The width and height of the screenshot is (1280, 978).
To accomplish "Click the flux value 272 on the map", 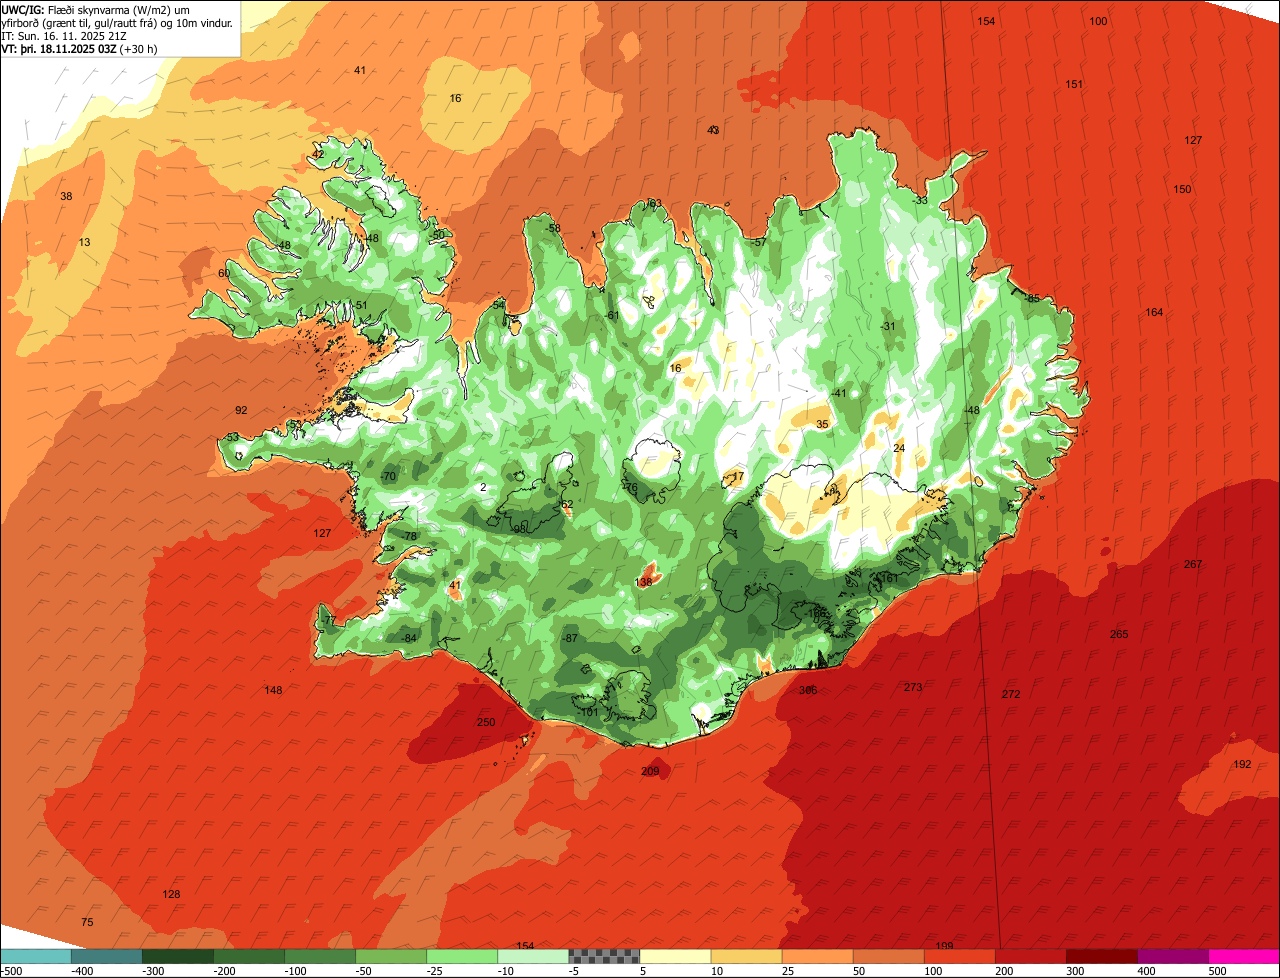I will point(1011,694).
